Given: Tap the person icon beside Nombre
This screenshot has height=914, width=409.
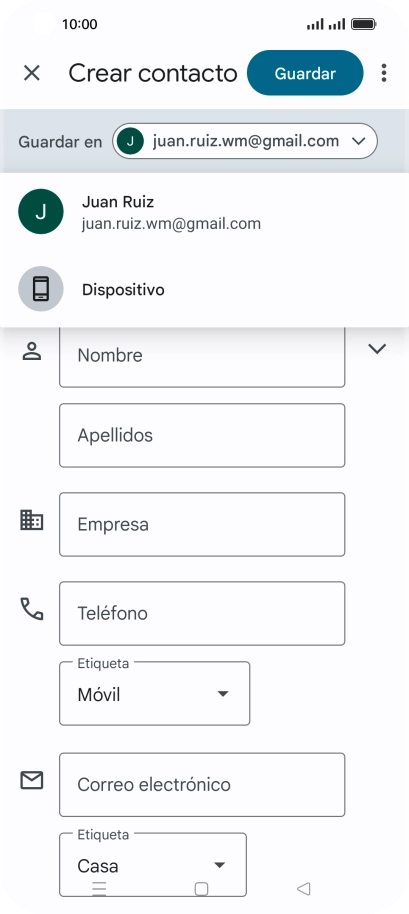Looking at the screenshot, I should click(x=31, y=351).
